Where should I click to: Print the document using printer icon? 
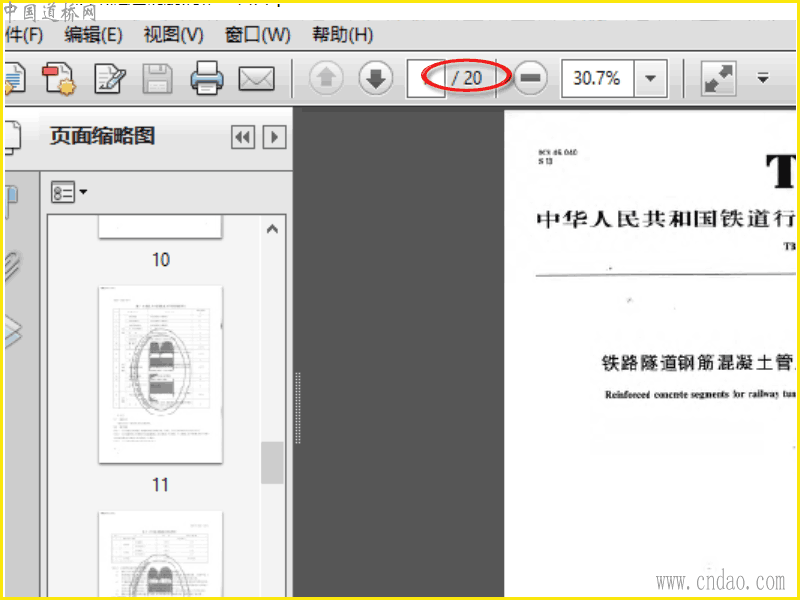coord(207,78)
